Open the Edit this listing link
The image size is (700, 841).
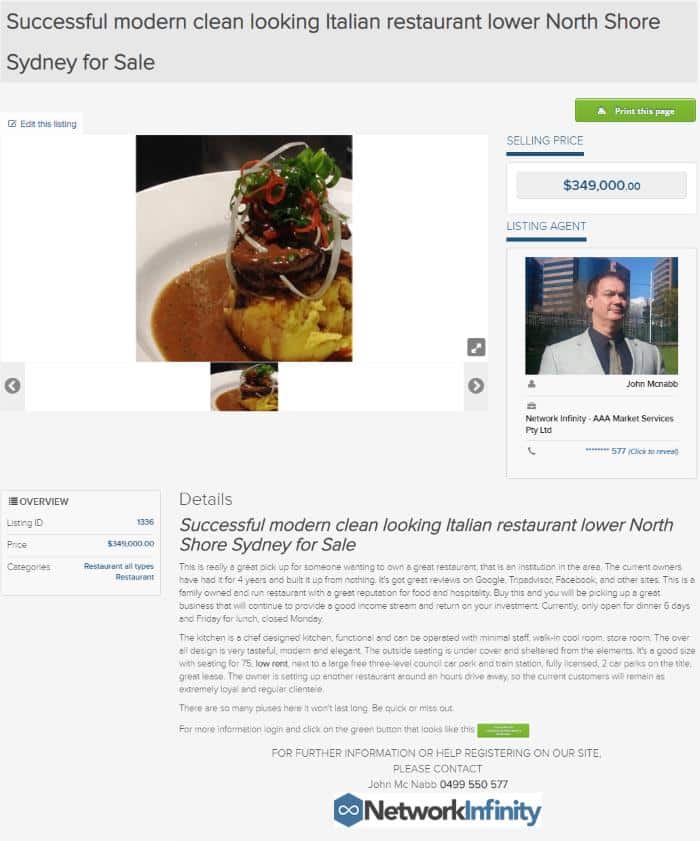click(x=48, y=124)
